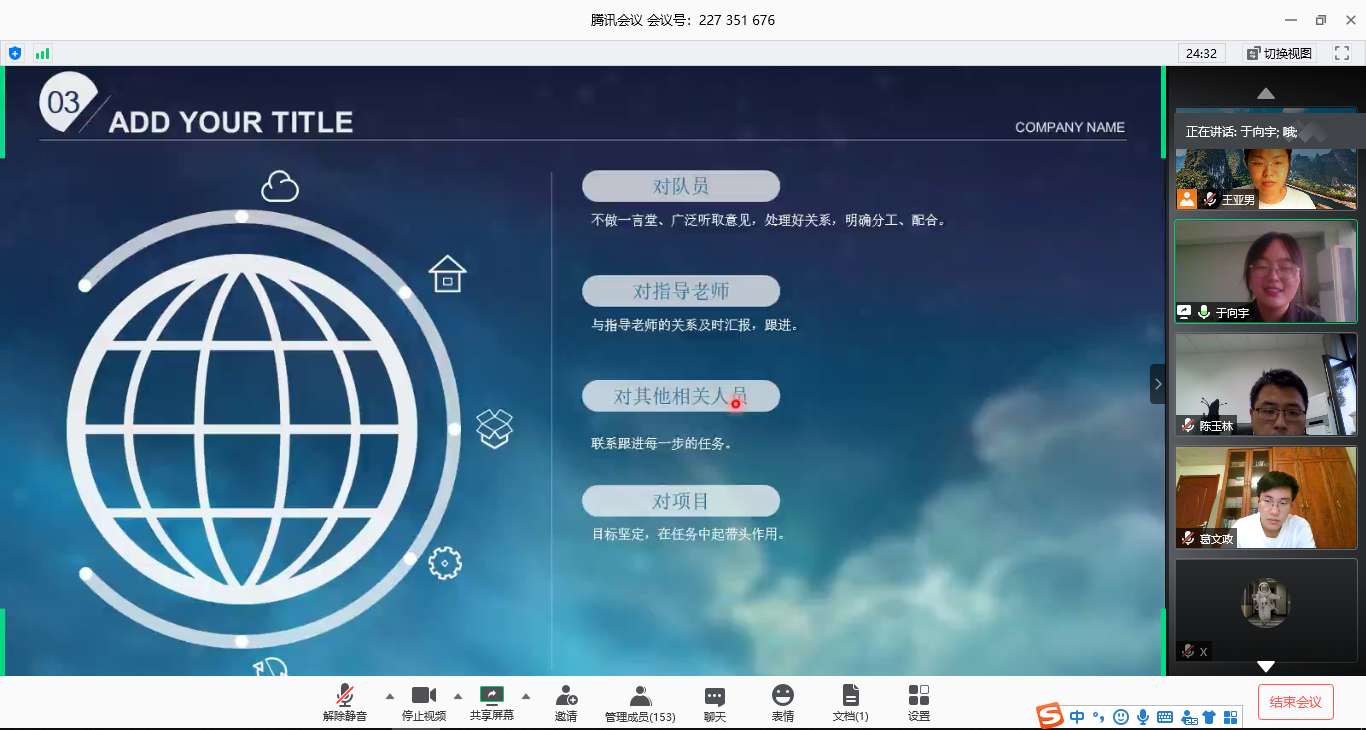Click the 解除静音 microphone icon
The width and height of the screenshot is (1366, 730).
tap(344, 696)
